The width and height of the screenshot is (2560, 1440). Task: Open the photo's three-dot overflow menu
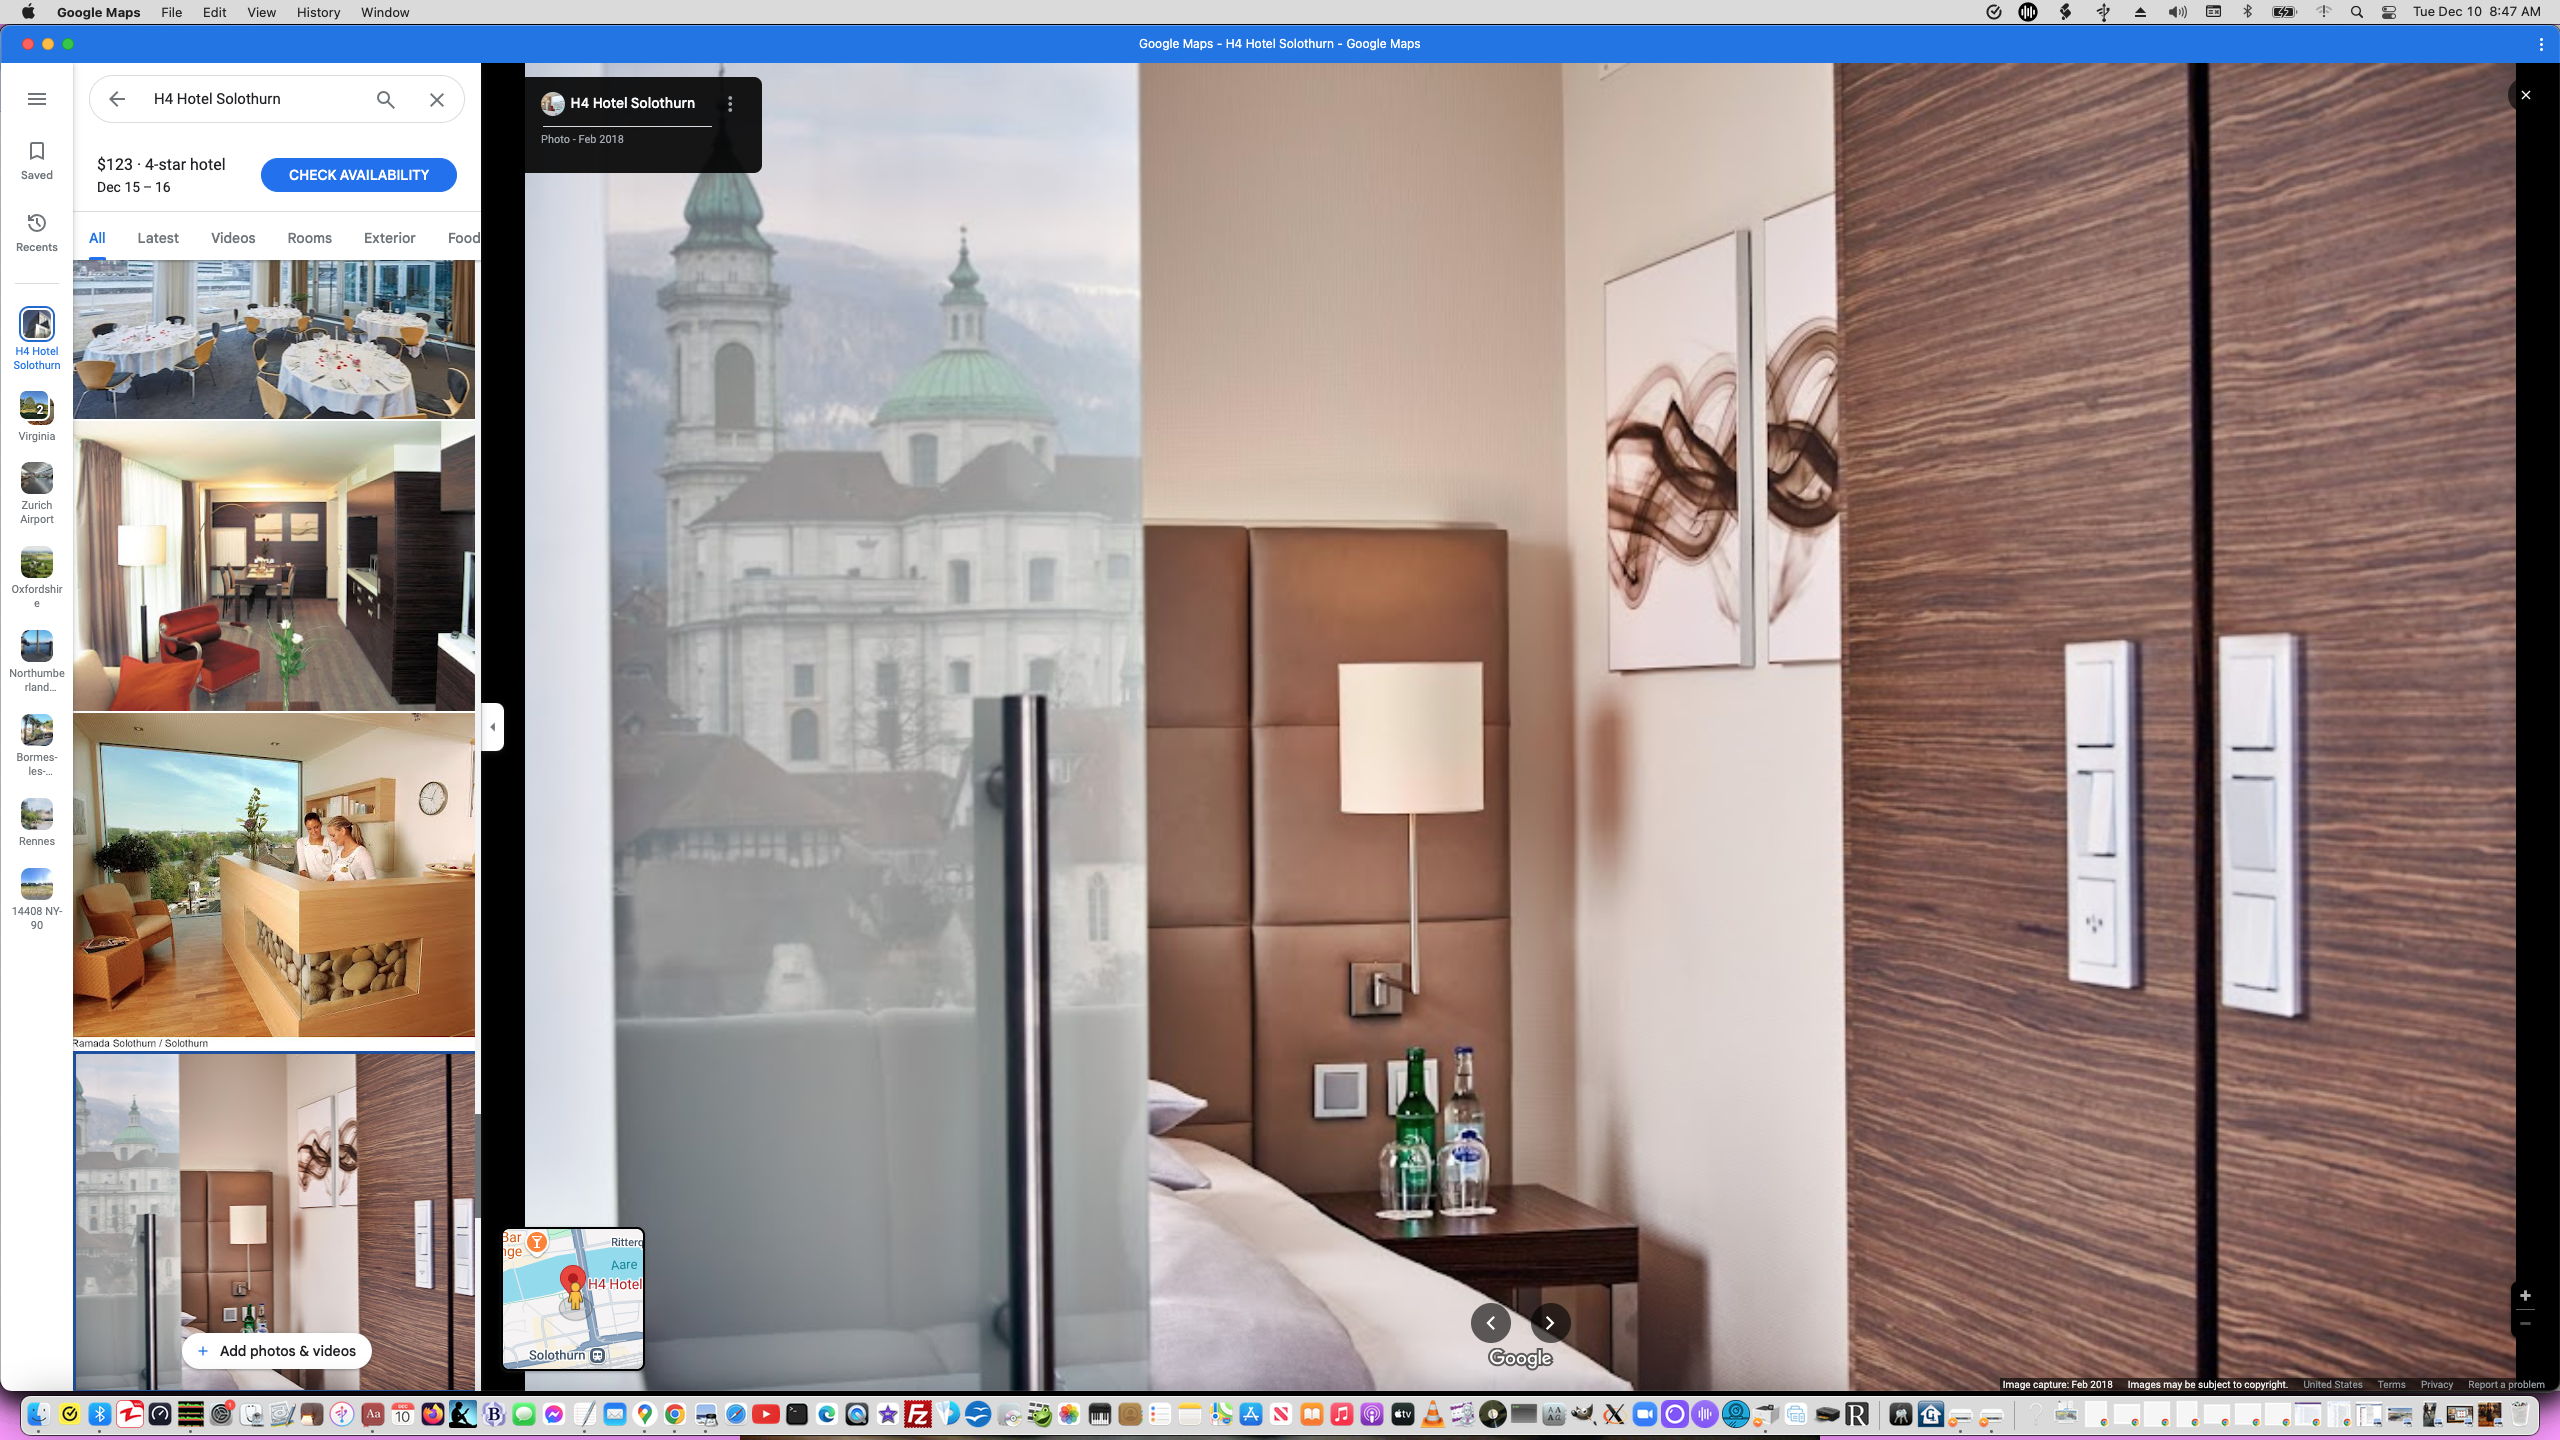click(730, 103)
